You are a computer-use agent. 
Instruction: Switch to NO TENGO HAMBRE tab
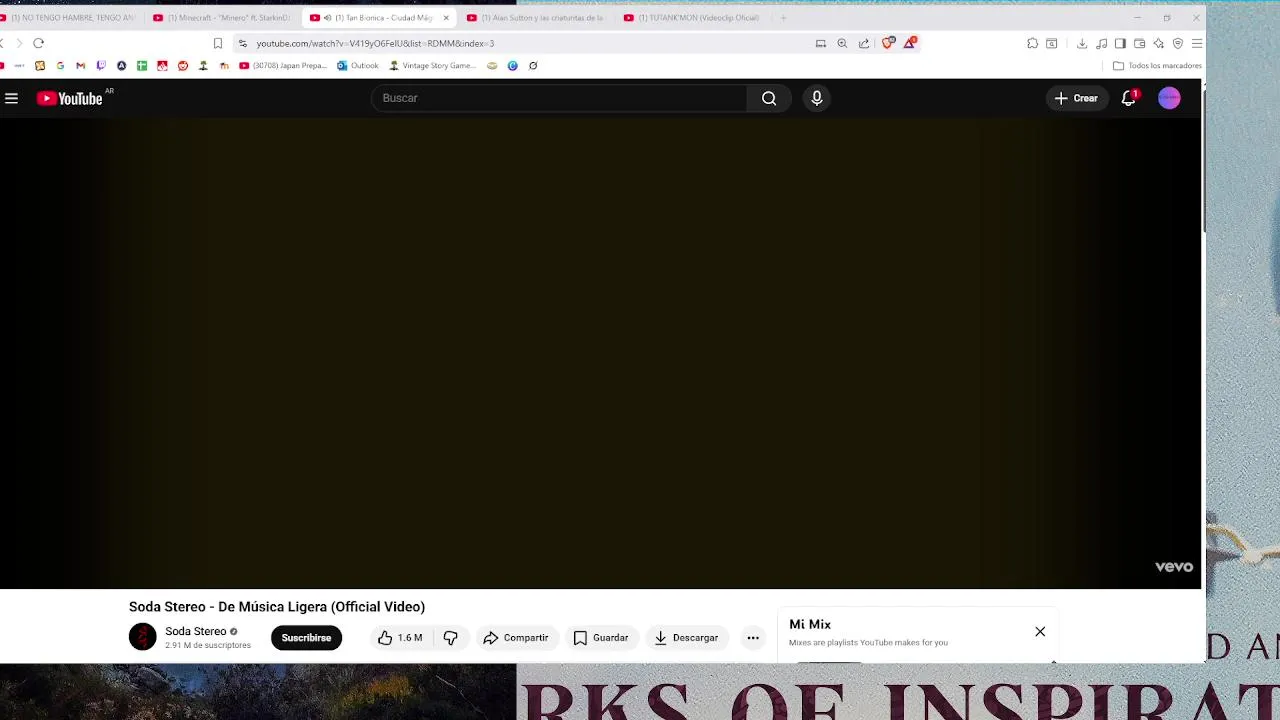click(72, 18)
